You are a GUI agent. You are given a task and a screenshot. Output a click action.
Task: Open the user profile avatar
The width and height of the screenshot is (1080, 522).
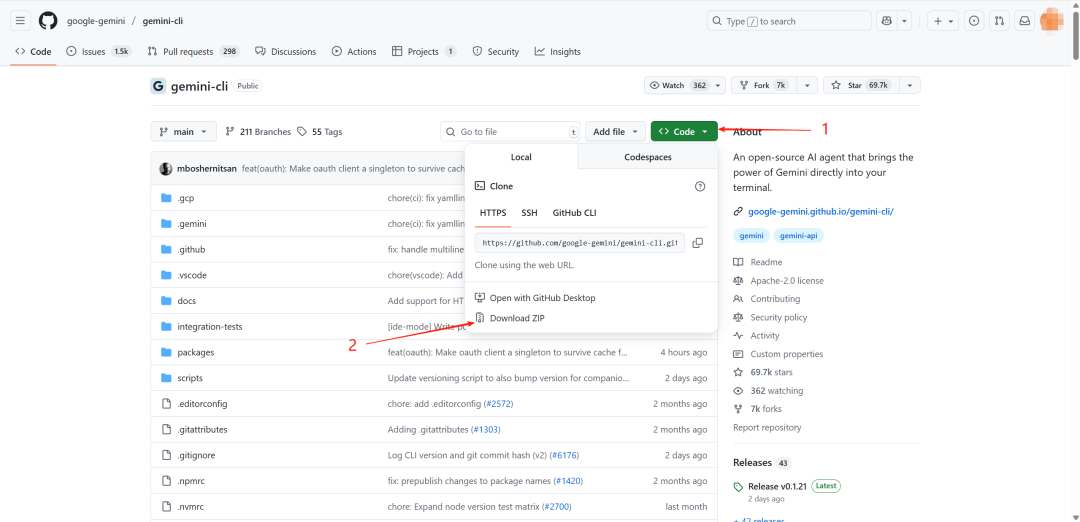point(1052,21)
